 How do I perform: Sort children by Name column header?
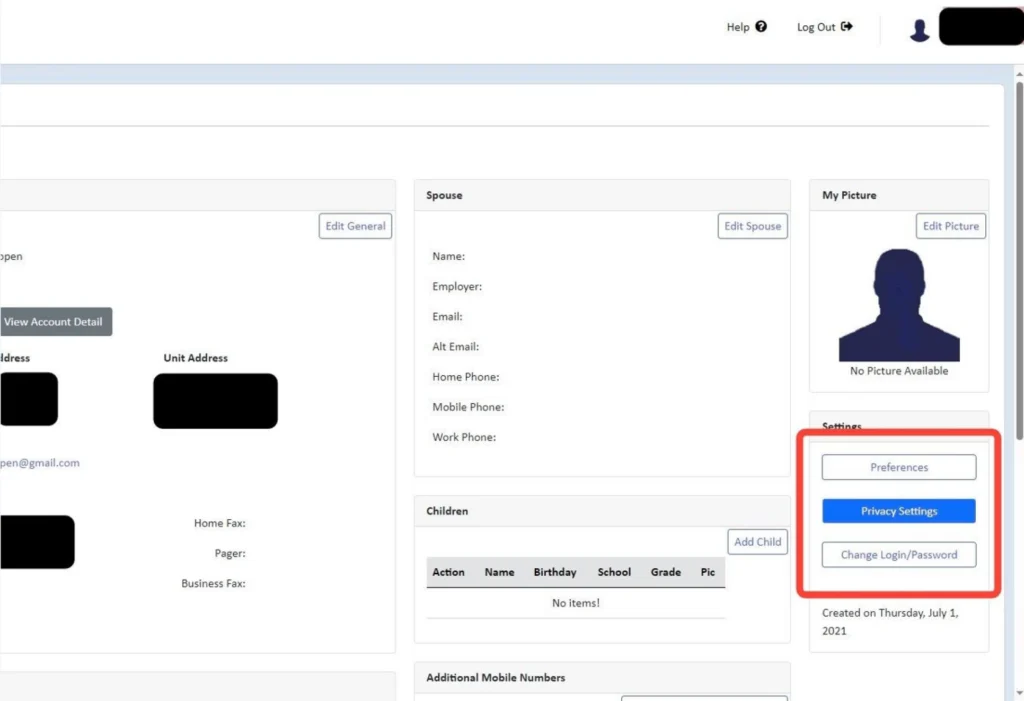point(499,572)
